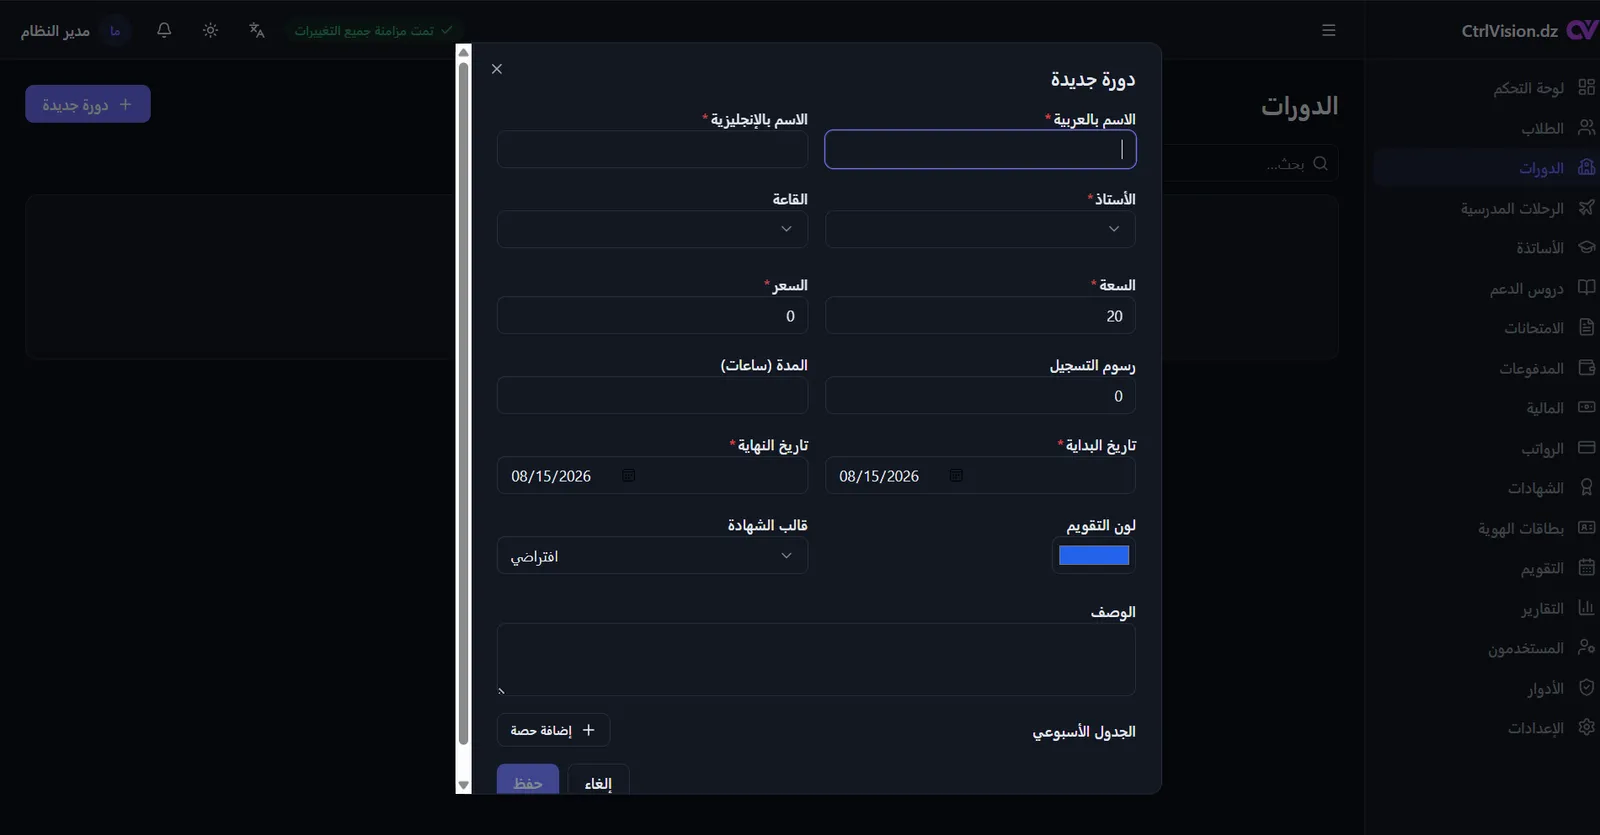Click the الوصف description text area
This screenshot has height=835, width=1600.
point(816,660)
